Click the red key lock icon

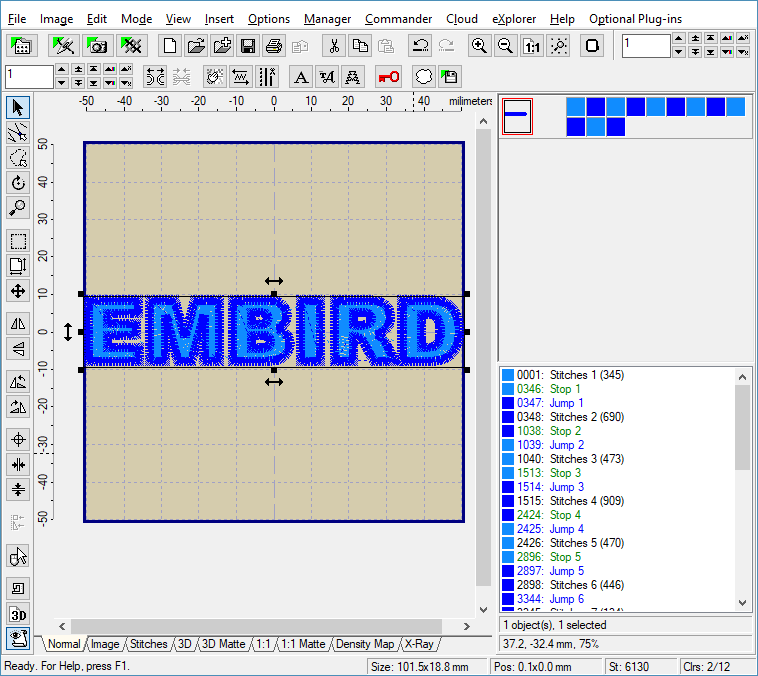pos(388,77)
